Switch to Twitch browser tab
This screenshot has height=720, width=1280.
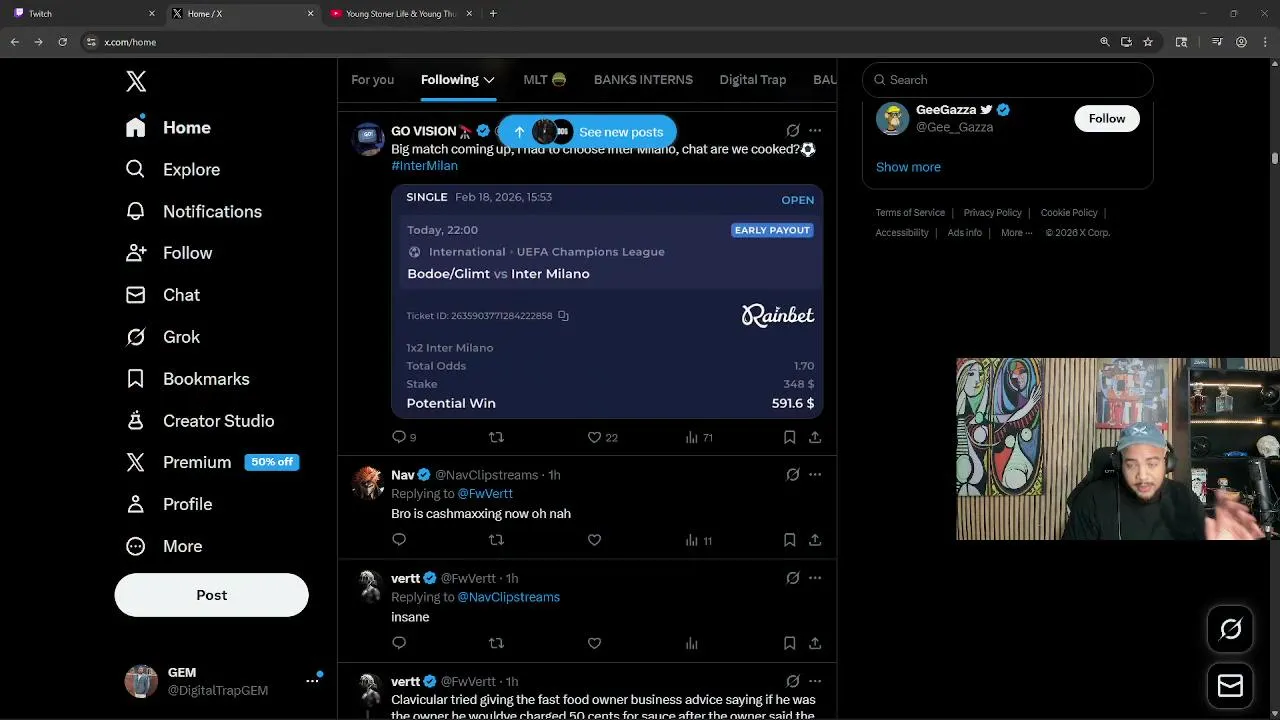(x=84, y=14)
